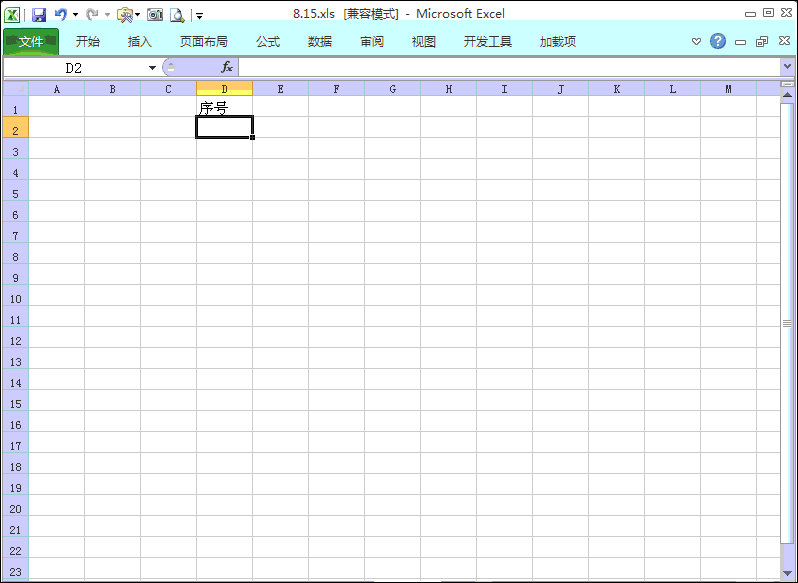Click the Insert Function fx button
This screenshot has width=798, height=583.
pos(226,67)
